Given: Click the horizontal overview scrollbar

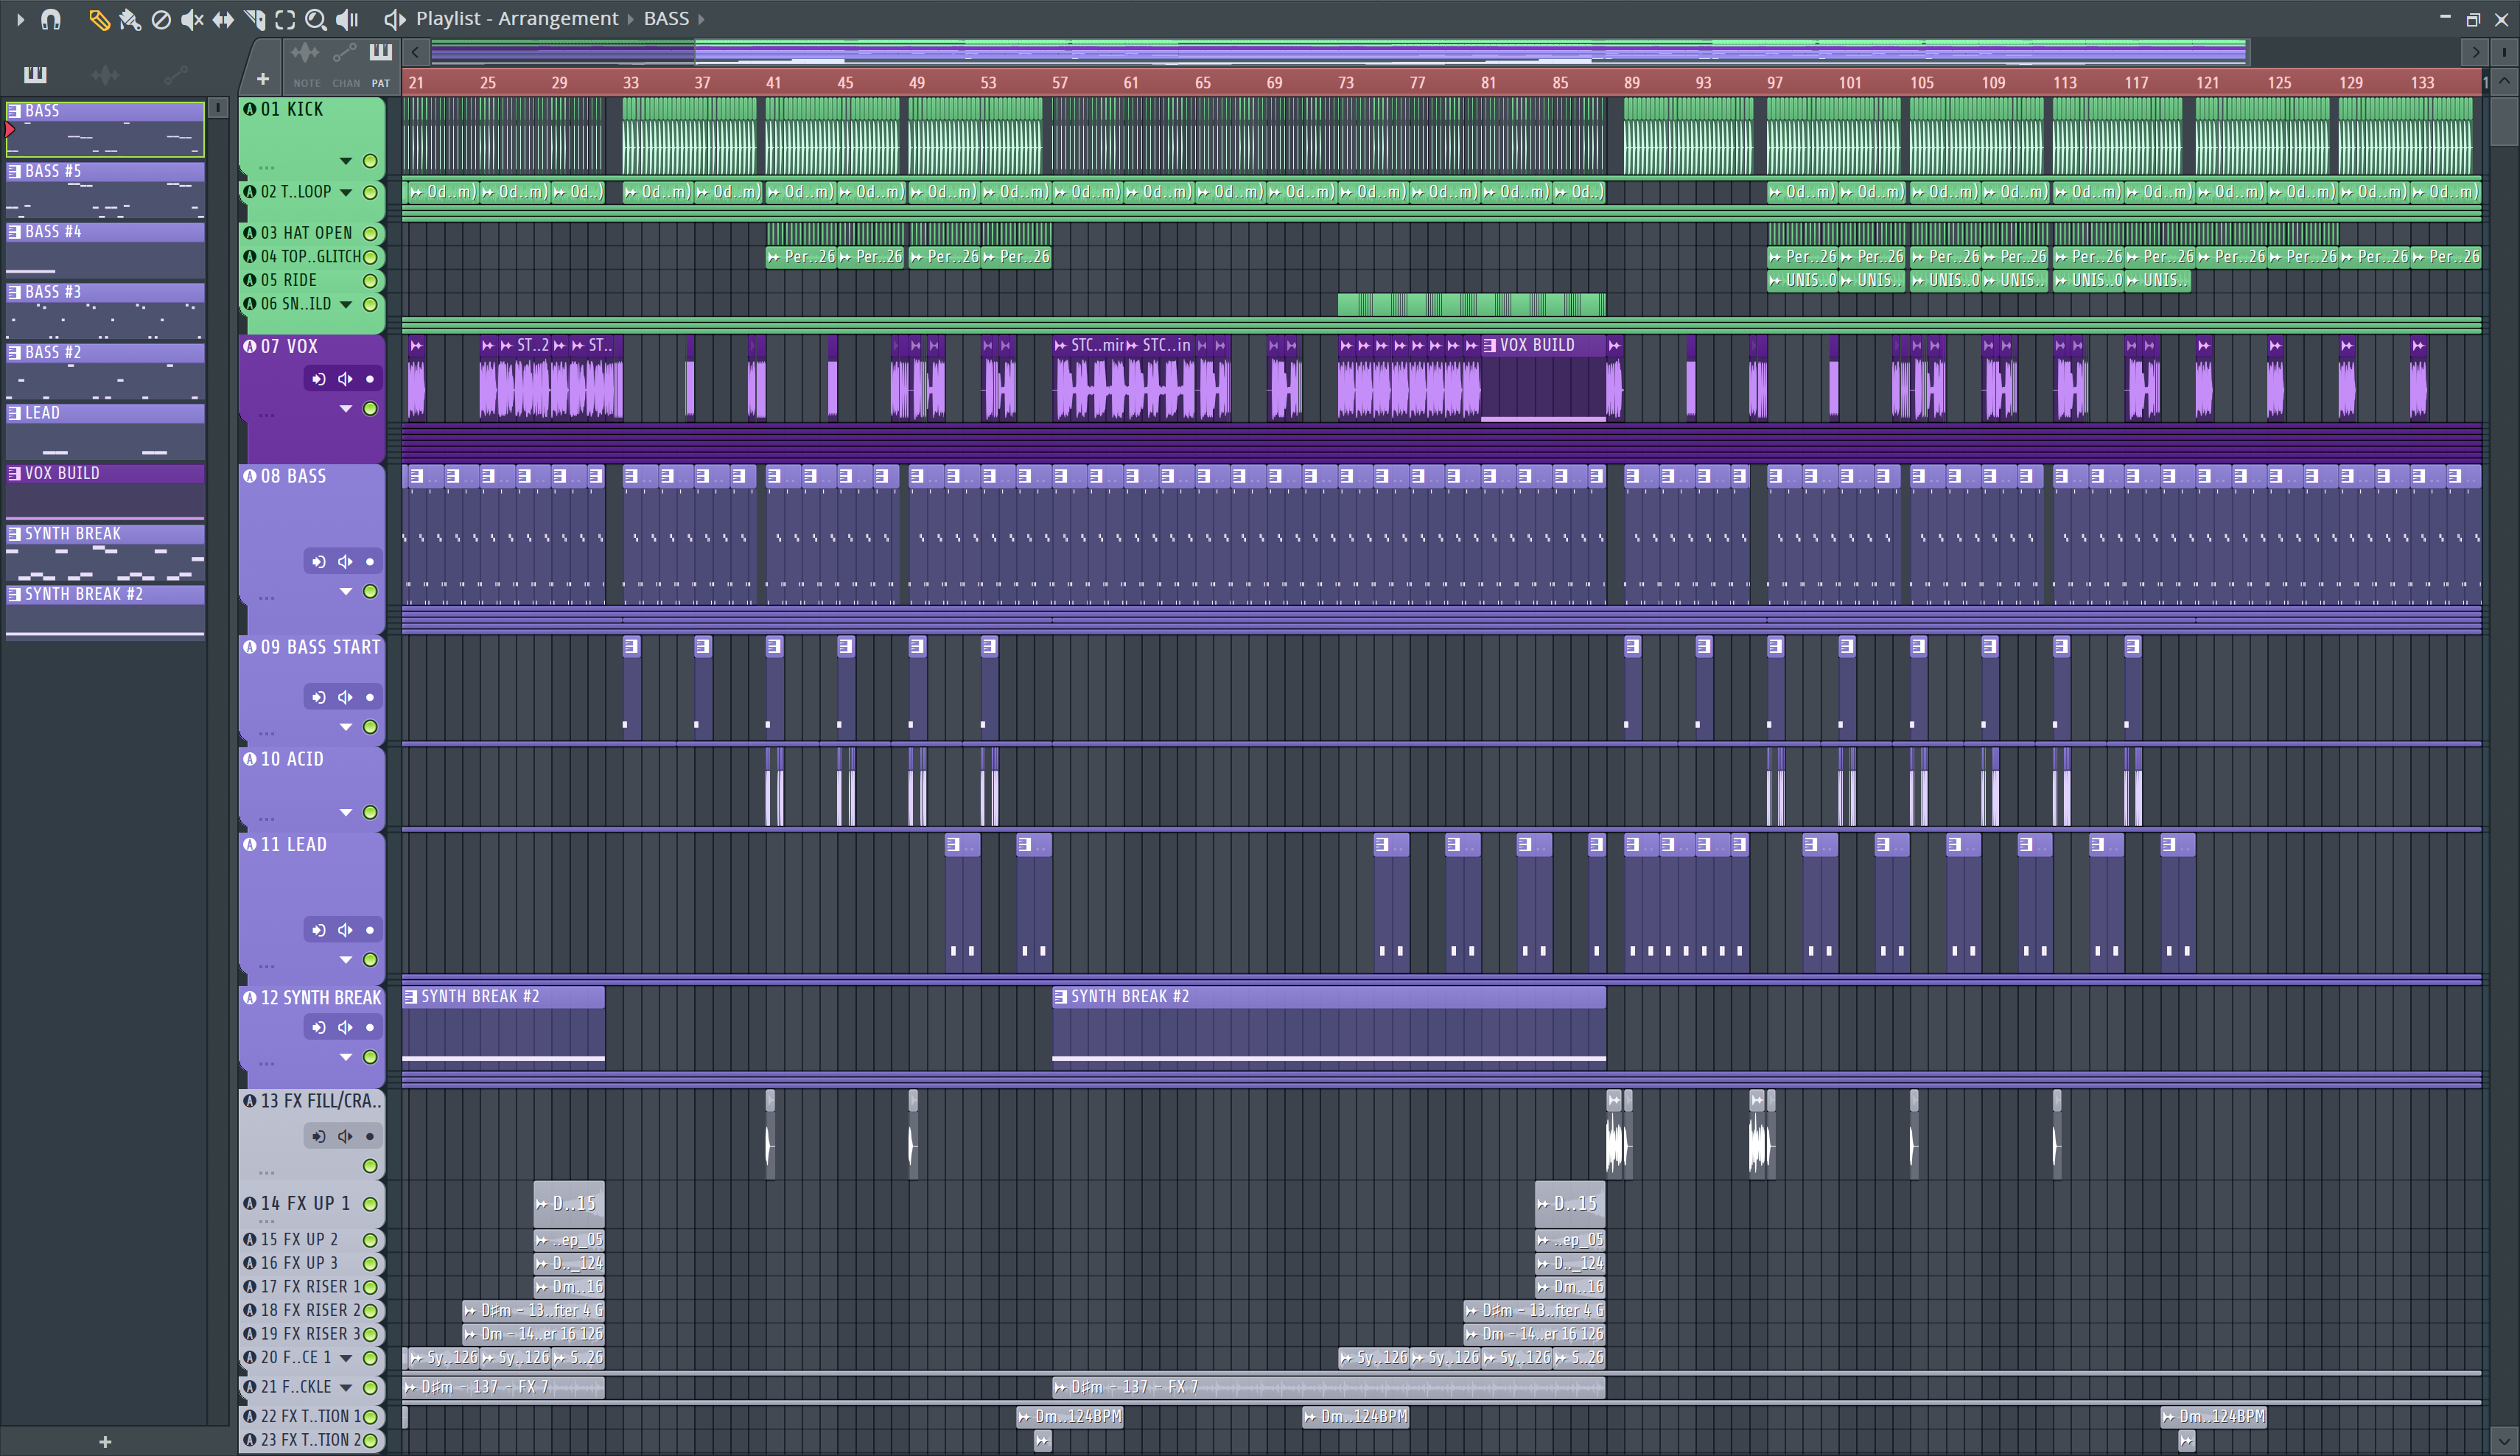Looking at the screenshot, I should click(x=1472, y=52).
